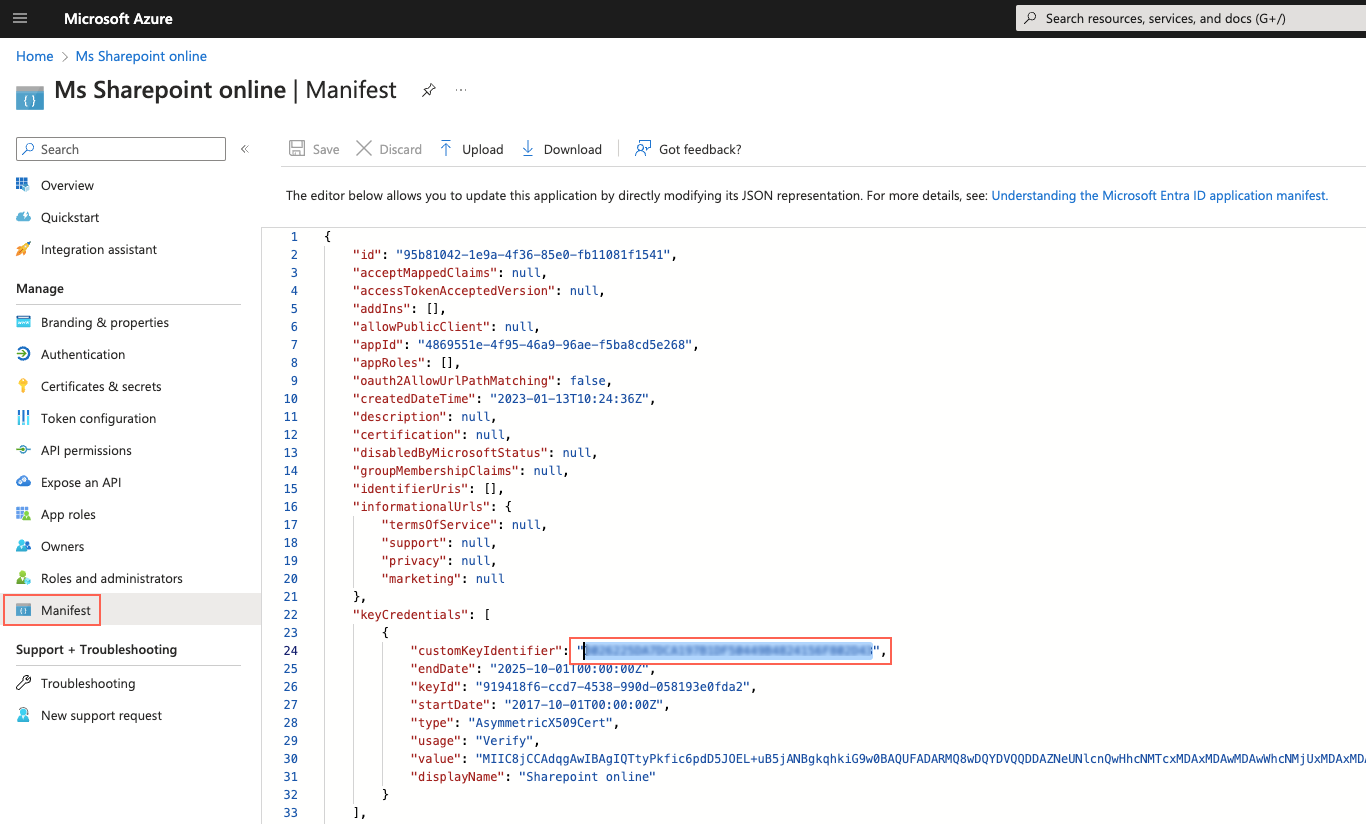Click the blurred customKeyIdentifier value
Image resolution: width=1366 pixels, height=824 pixels.
(x=729, y=651)
